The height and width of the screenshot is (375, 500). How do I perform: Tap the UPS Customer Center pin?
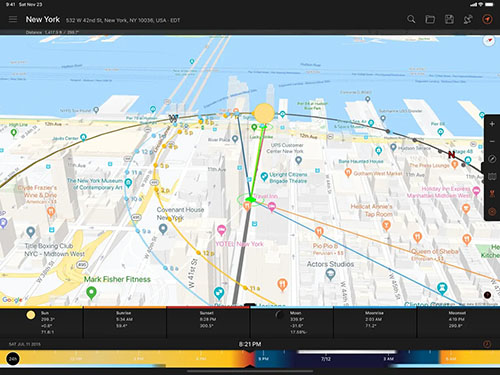298,161
